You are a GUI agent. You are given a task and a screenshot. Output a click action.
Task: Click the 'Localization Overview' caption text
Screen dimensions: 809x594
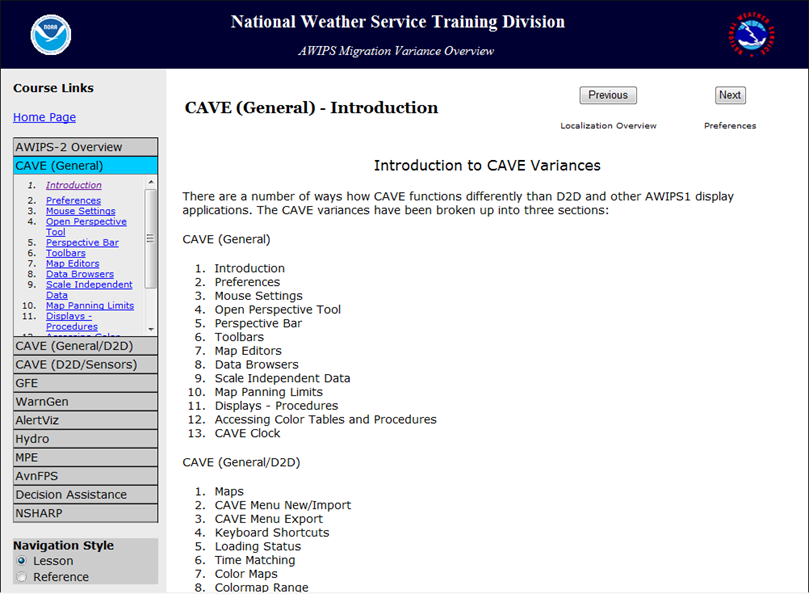tap(608, 125)
